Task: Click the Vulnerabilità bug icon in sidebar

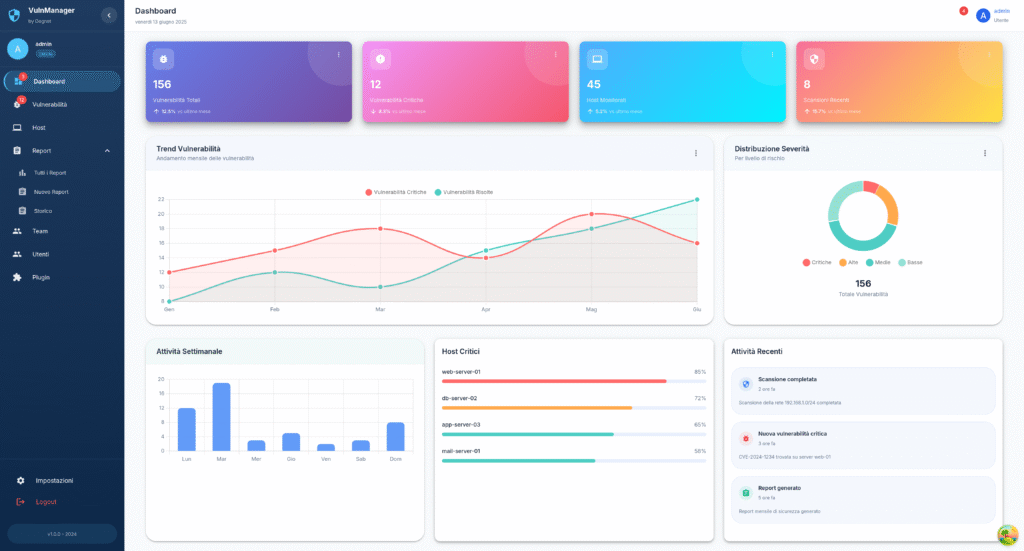Action: coord(18,104)
